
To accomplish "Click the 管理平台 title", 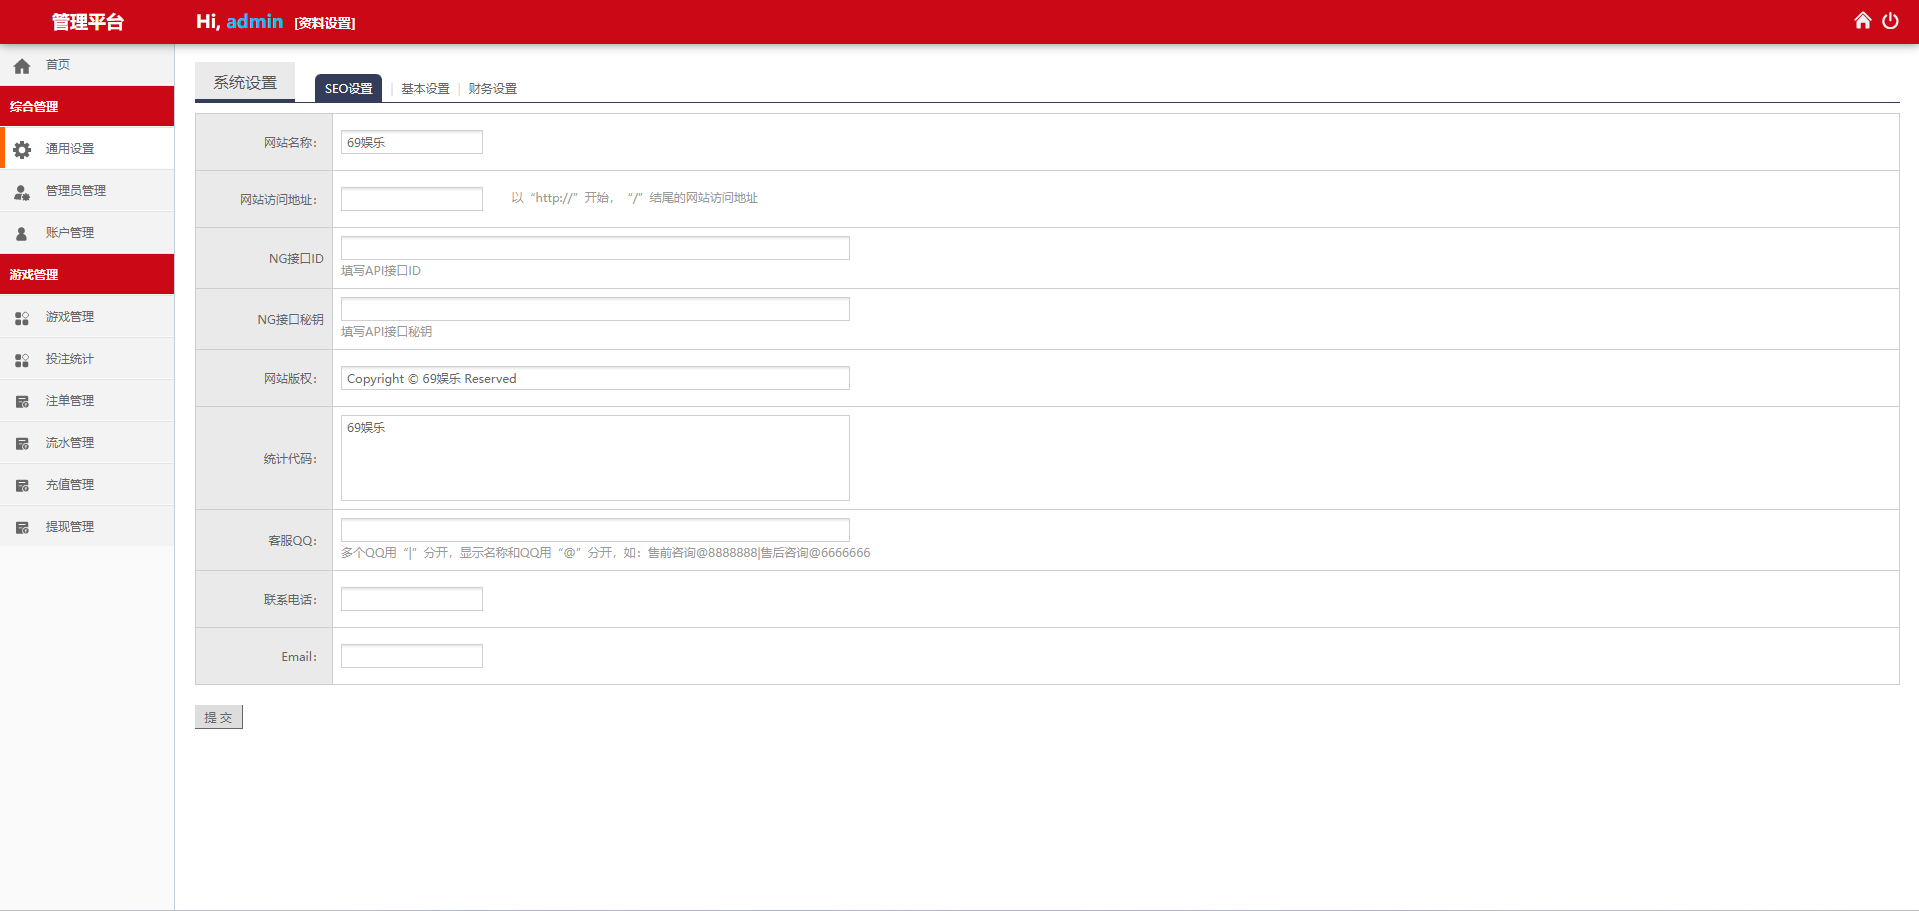I will click(x=87, y=22).
